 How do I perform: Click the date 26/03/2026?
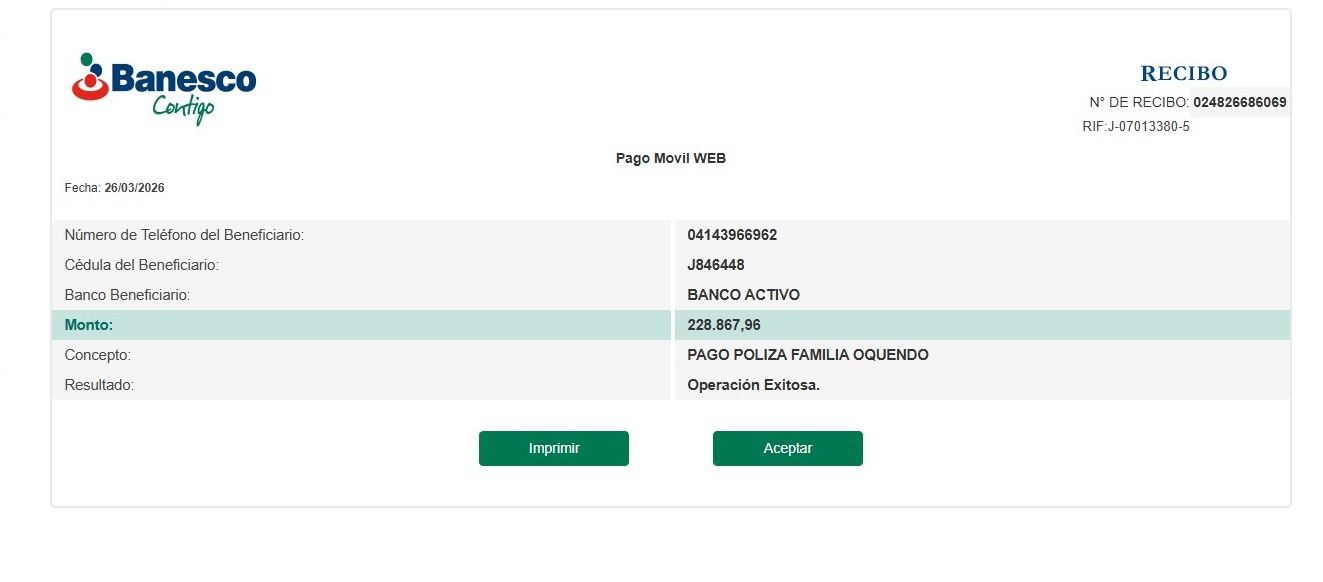pyautogui.click(x=134, y=188)
